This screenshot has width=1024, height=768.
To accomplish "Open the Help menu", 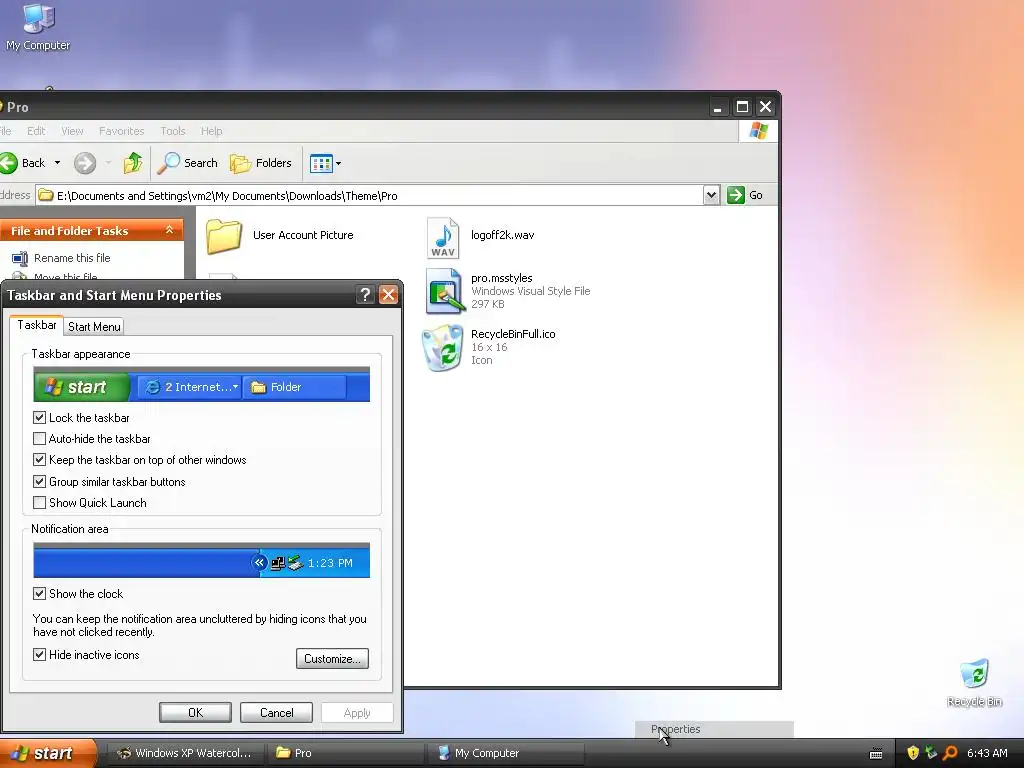I will (x=212, y=131).
